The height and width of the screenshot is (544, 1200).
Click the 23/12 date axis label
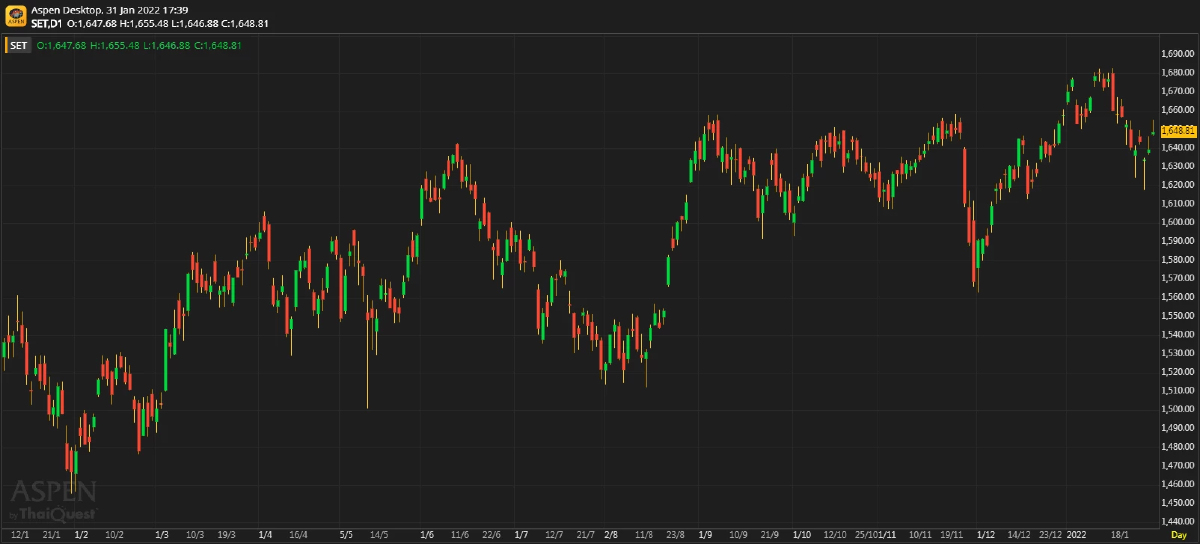coord(1050,535)
